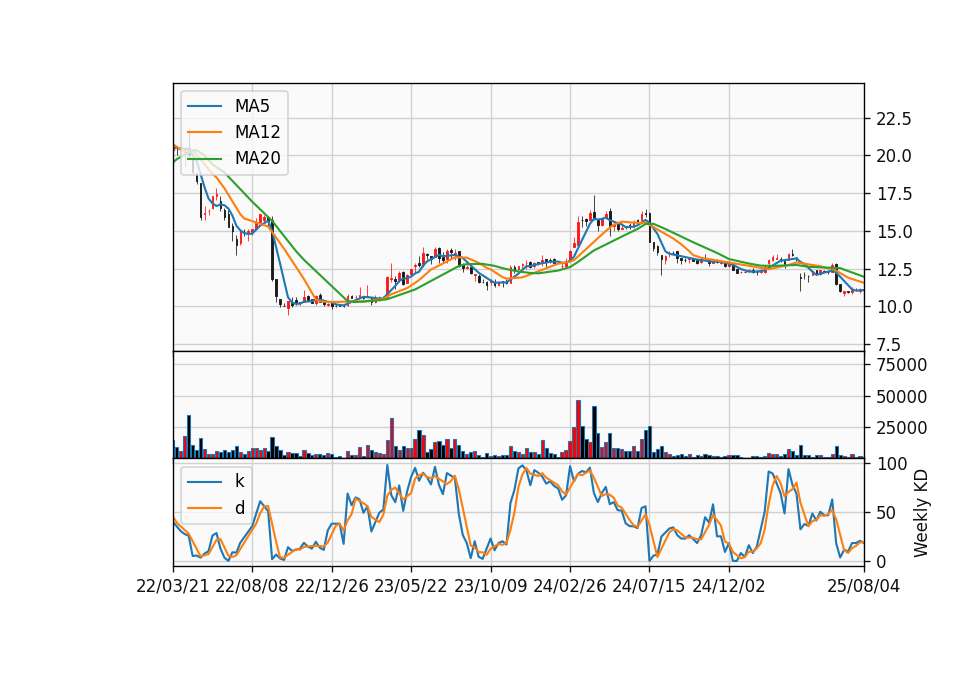Screen dimensions: 960x690
Task: Click the MA12 legend label
Action: tap(257, 132)
